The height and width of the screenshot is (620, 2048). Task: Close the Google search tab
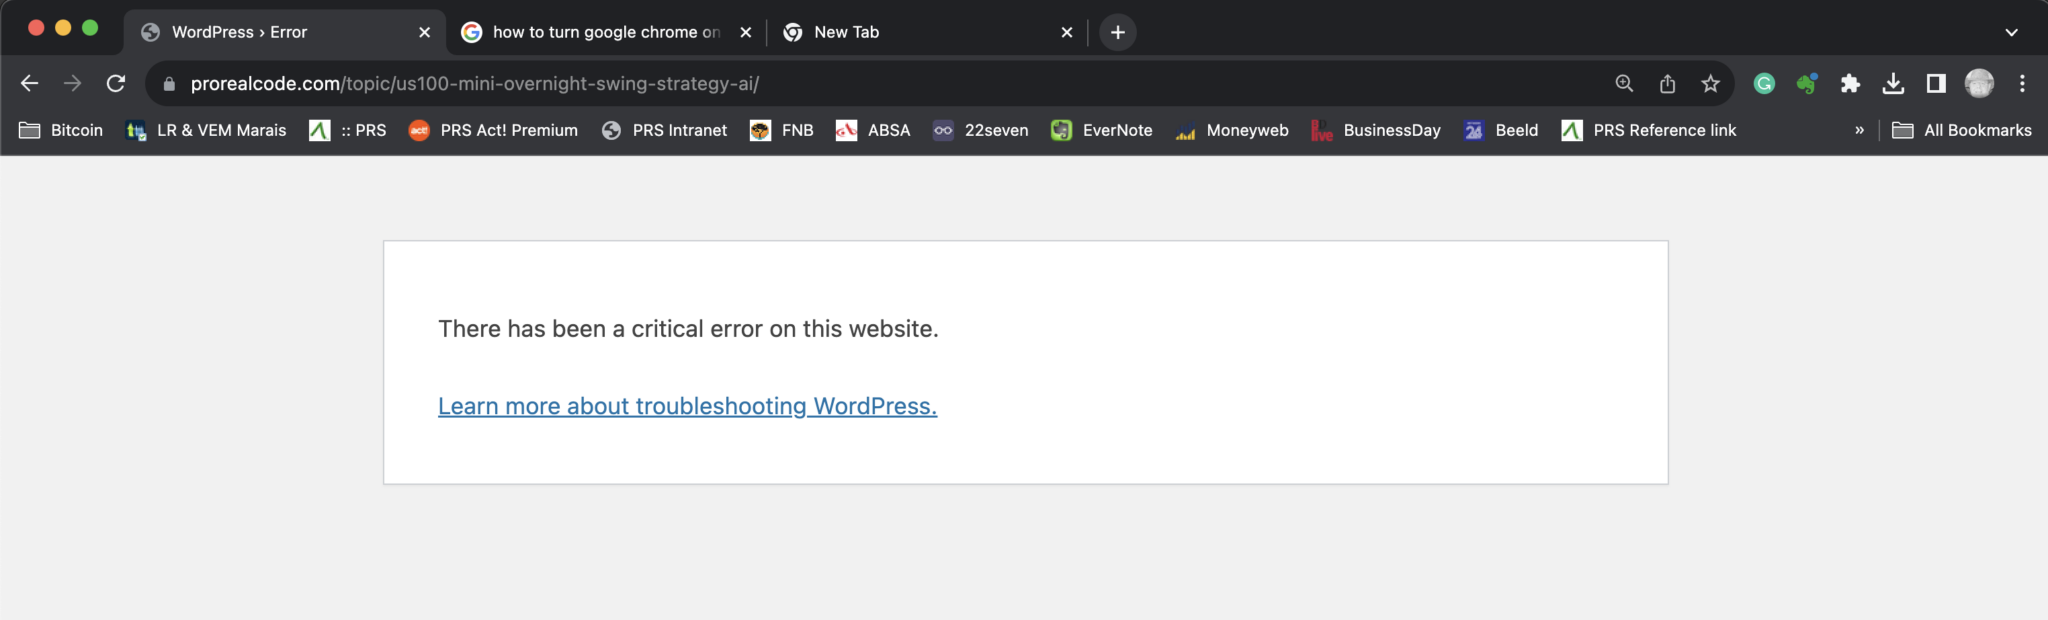click(745, 32)
